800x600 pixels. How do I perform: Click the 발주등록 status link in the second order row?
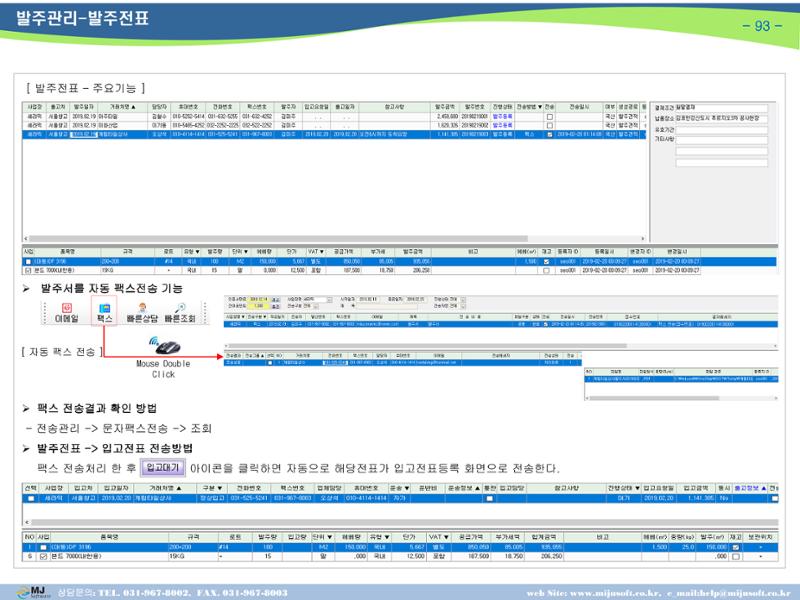[502, 125]
